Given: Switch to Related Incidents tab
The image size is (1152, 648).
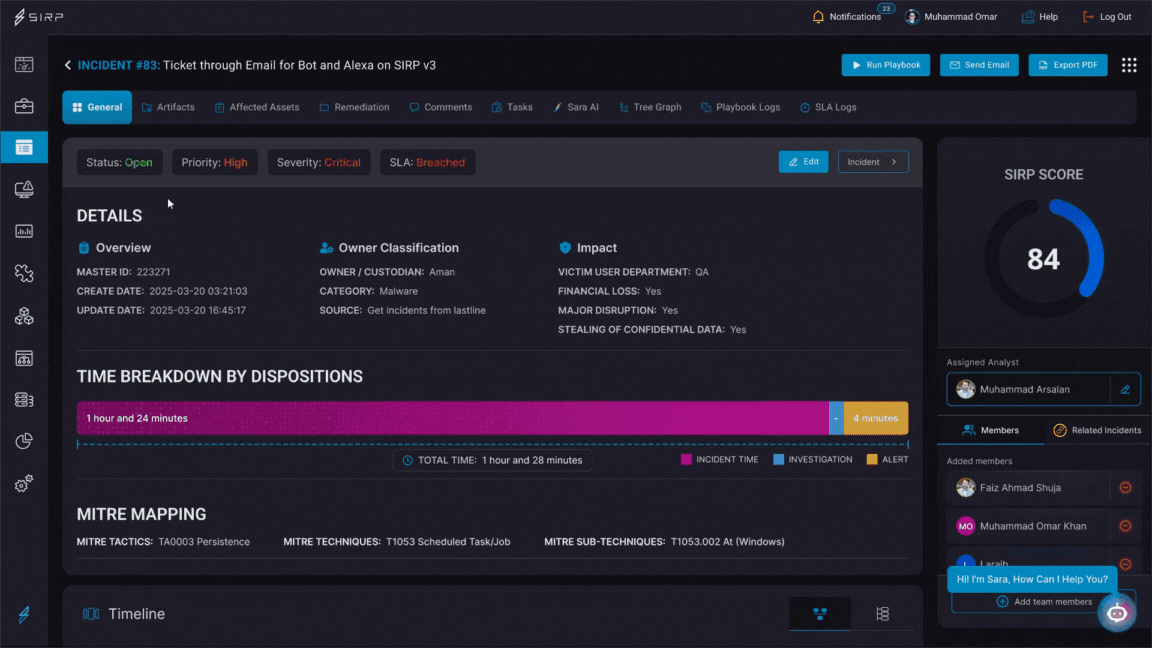Looking at the screenshot, I should [1097, 431].
